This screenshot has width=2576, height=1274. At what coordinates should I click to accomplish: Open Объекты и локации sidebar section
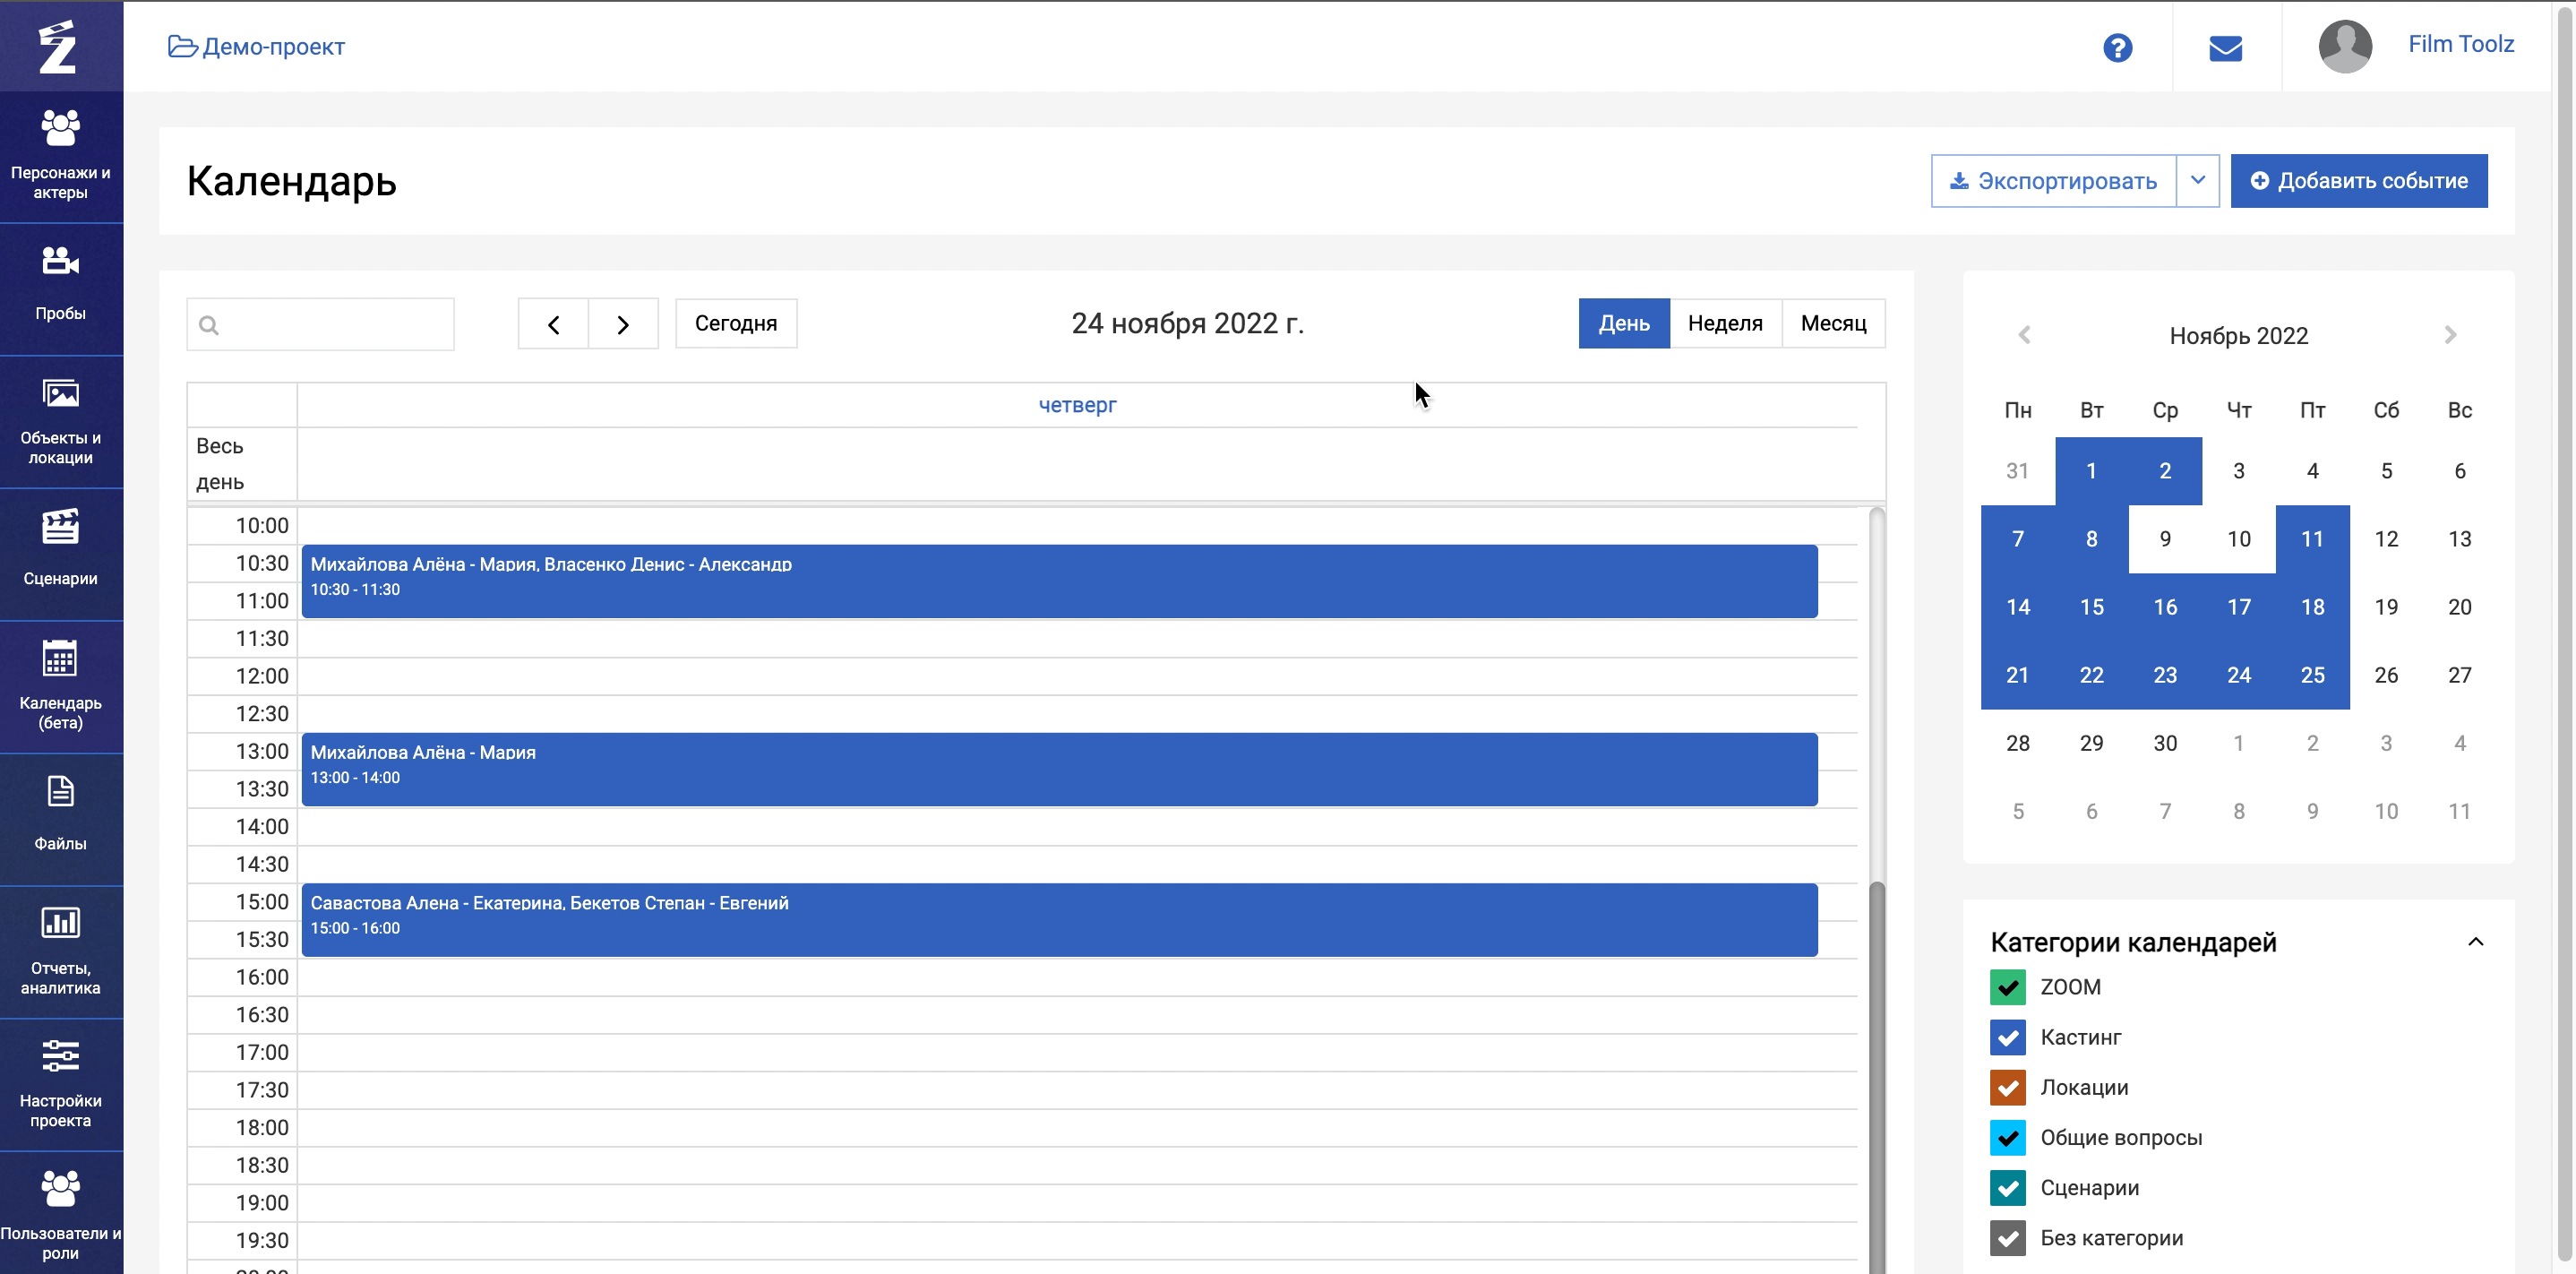pyautogui.click(x=61, y=421)
